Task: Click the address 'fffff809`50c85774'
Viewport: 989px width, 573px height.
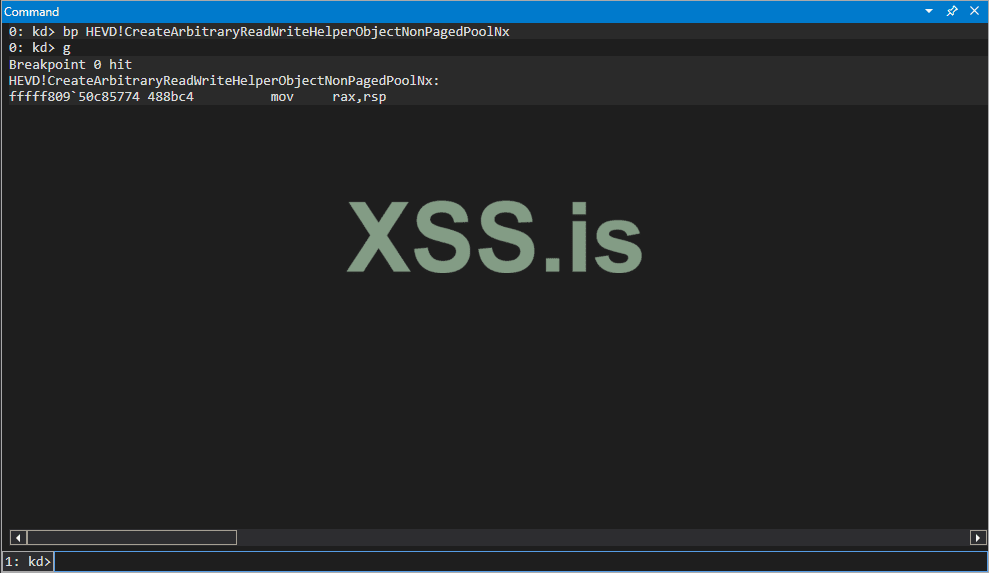Action: pos(74,97)
